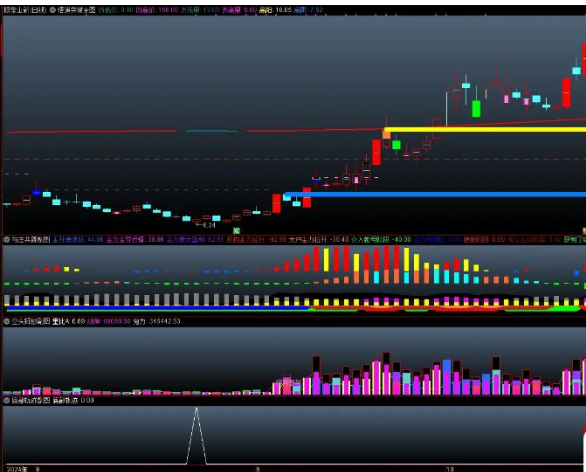Select the 6.34 low price label
Viewport: 586px width, 472px height.
coord(206,225)
